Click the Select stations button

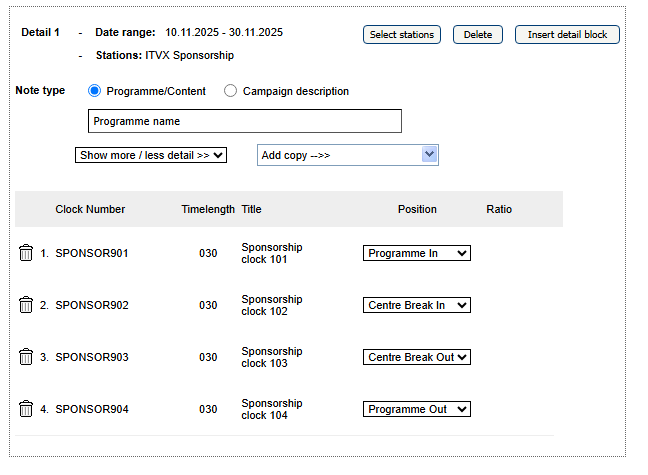pyautogui.click(x=402, y=35)
